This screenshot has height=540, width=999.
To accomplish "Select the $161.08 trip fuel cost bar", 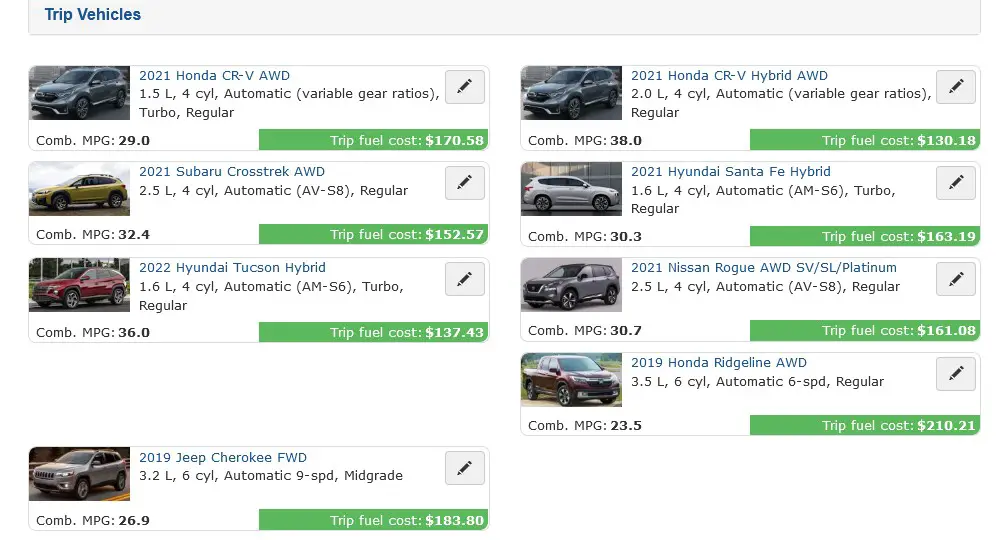I will coord(865,330).
